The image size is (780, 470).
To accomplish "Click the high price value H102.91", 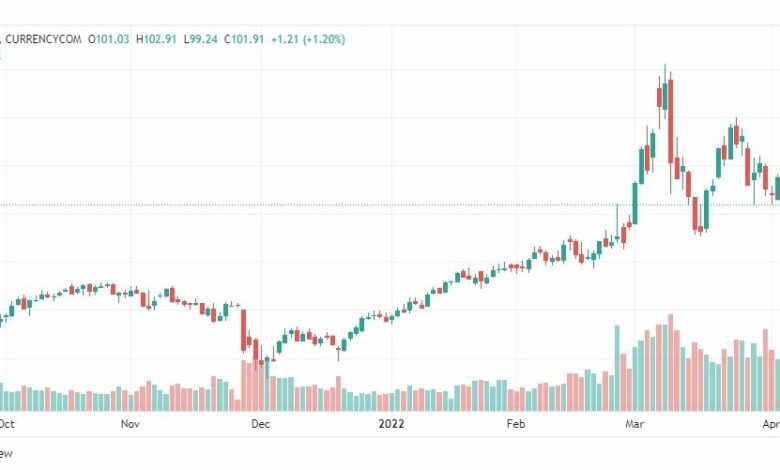I will point(156,39).
